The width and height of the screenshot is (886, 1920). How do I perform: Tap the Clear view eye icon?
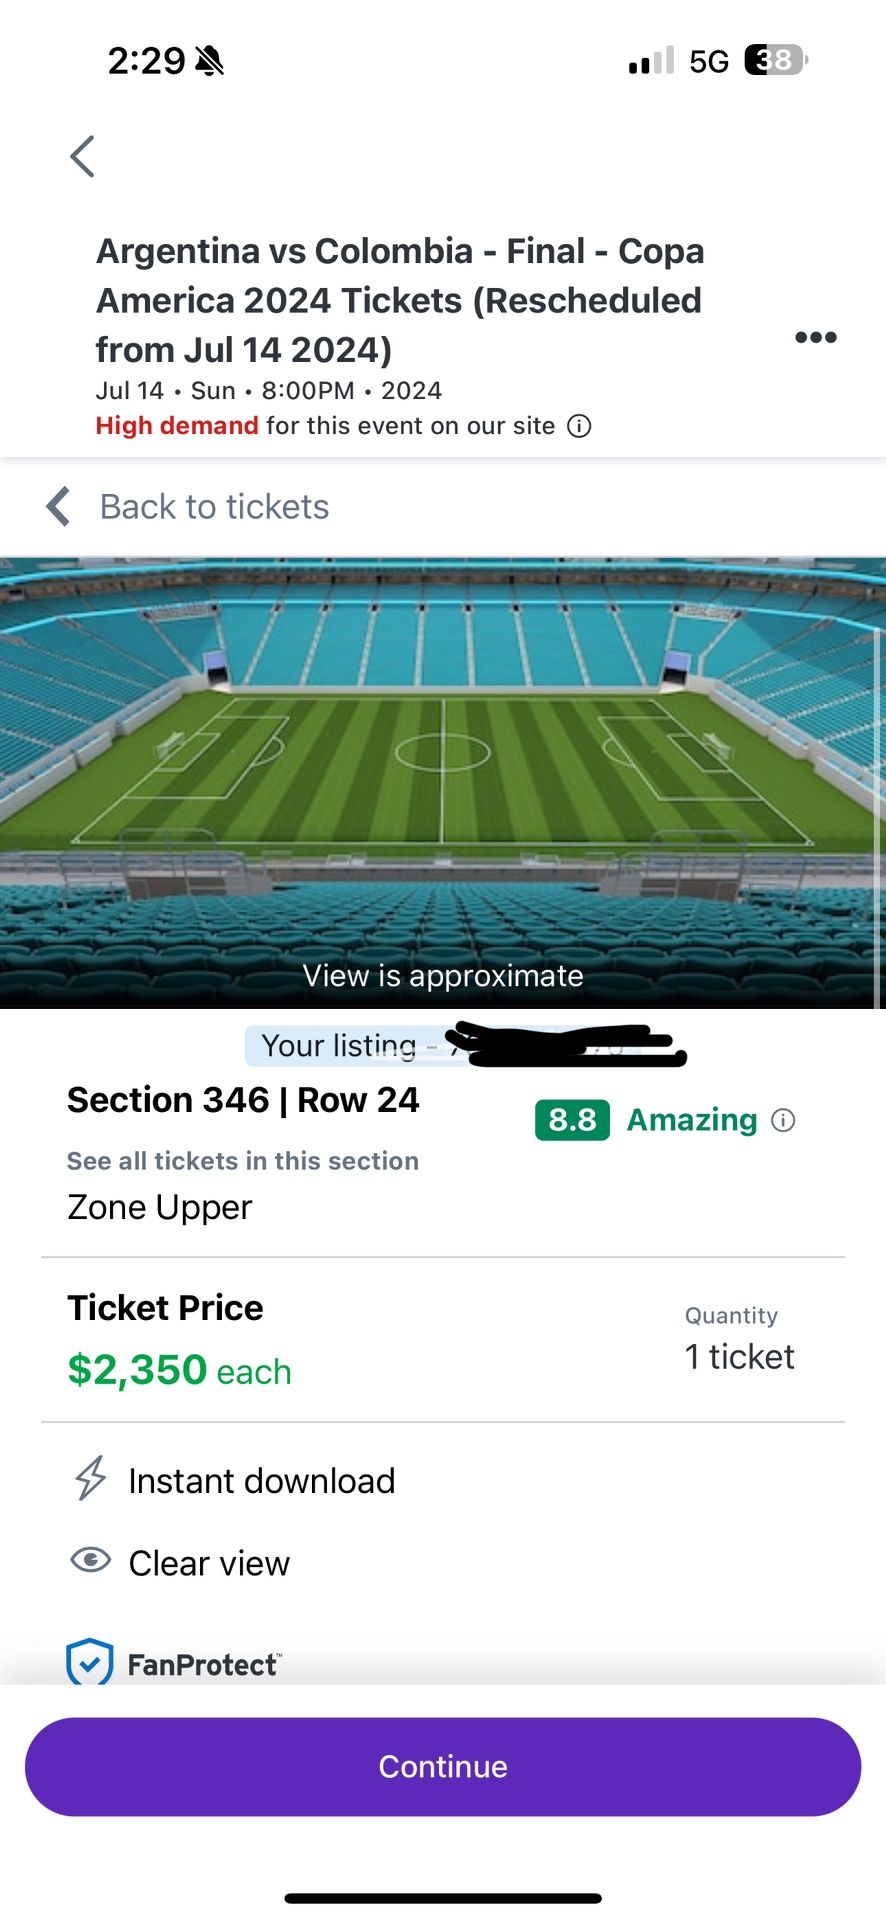(x=91, y=1561)
